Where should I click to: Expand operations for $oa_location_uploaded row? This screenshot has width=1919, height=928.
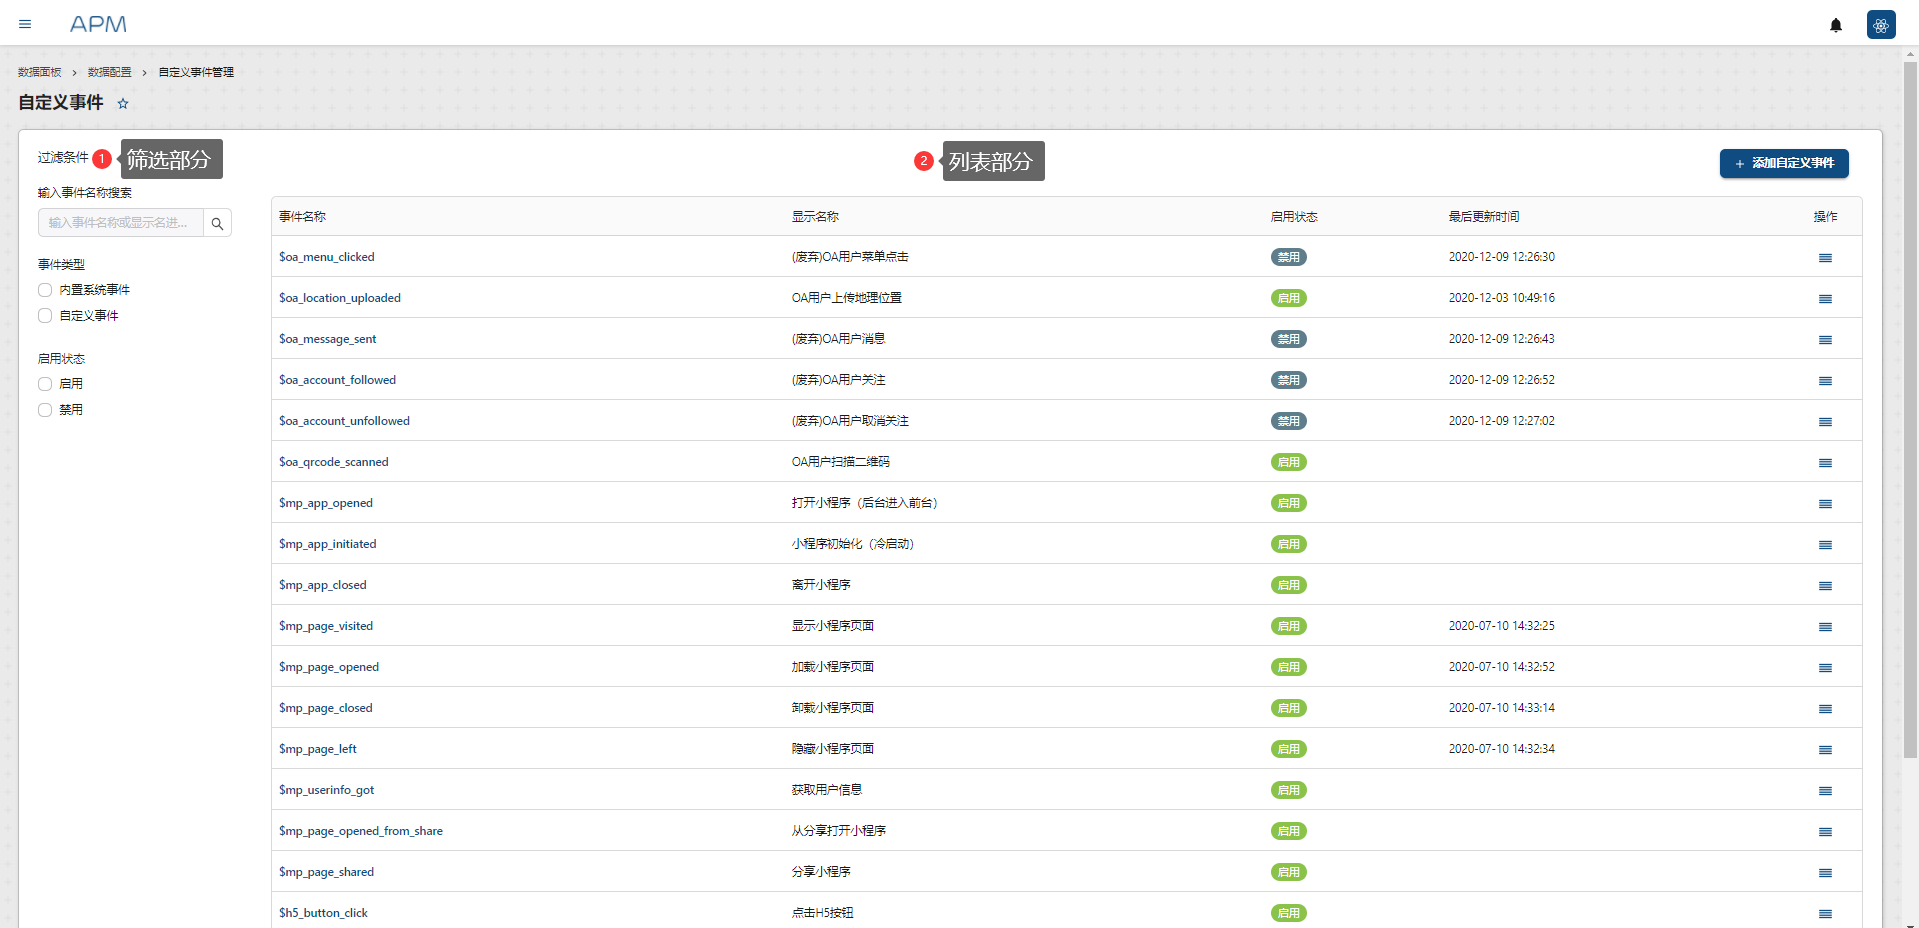[x=1824, y=299]
